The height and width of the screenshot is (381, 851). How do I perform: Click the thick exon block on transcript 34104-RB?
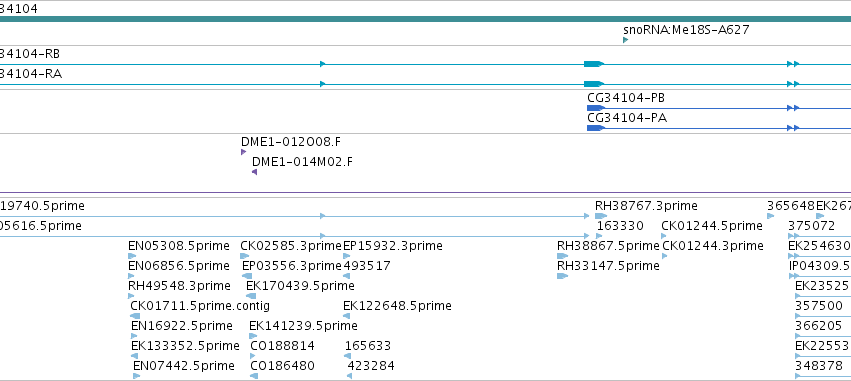pyautogui.click(x=593, y=64)
